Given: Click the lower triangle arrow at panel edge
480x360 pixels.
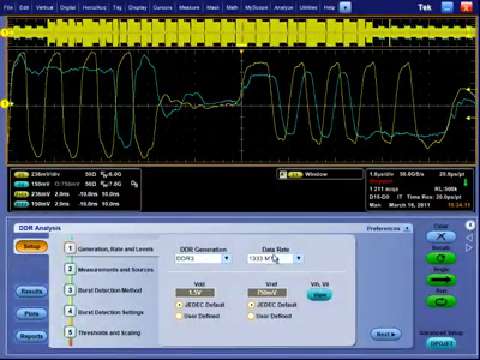Looking at the screenshot, I should point(470,248).
